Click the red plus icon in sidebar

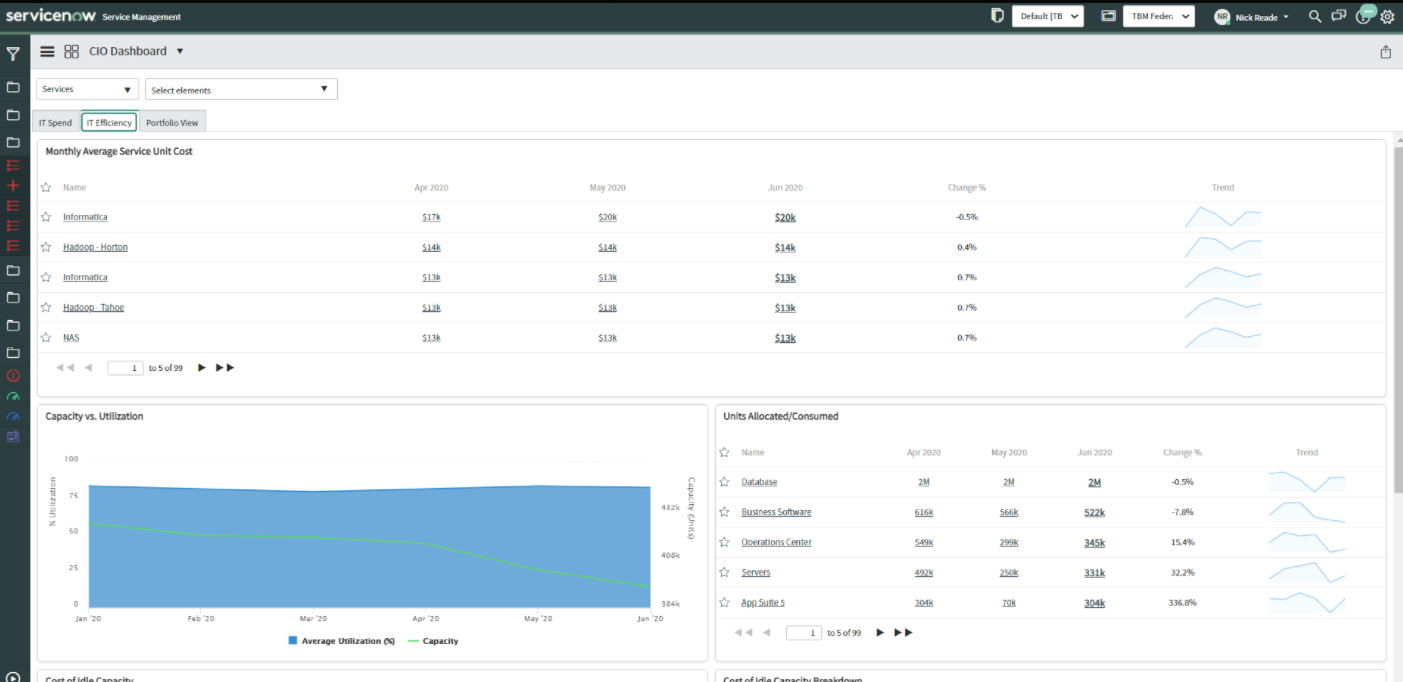point(13,186)
